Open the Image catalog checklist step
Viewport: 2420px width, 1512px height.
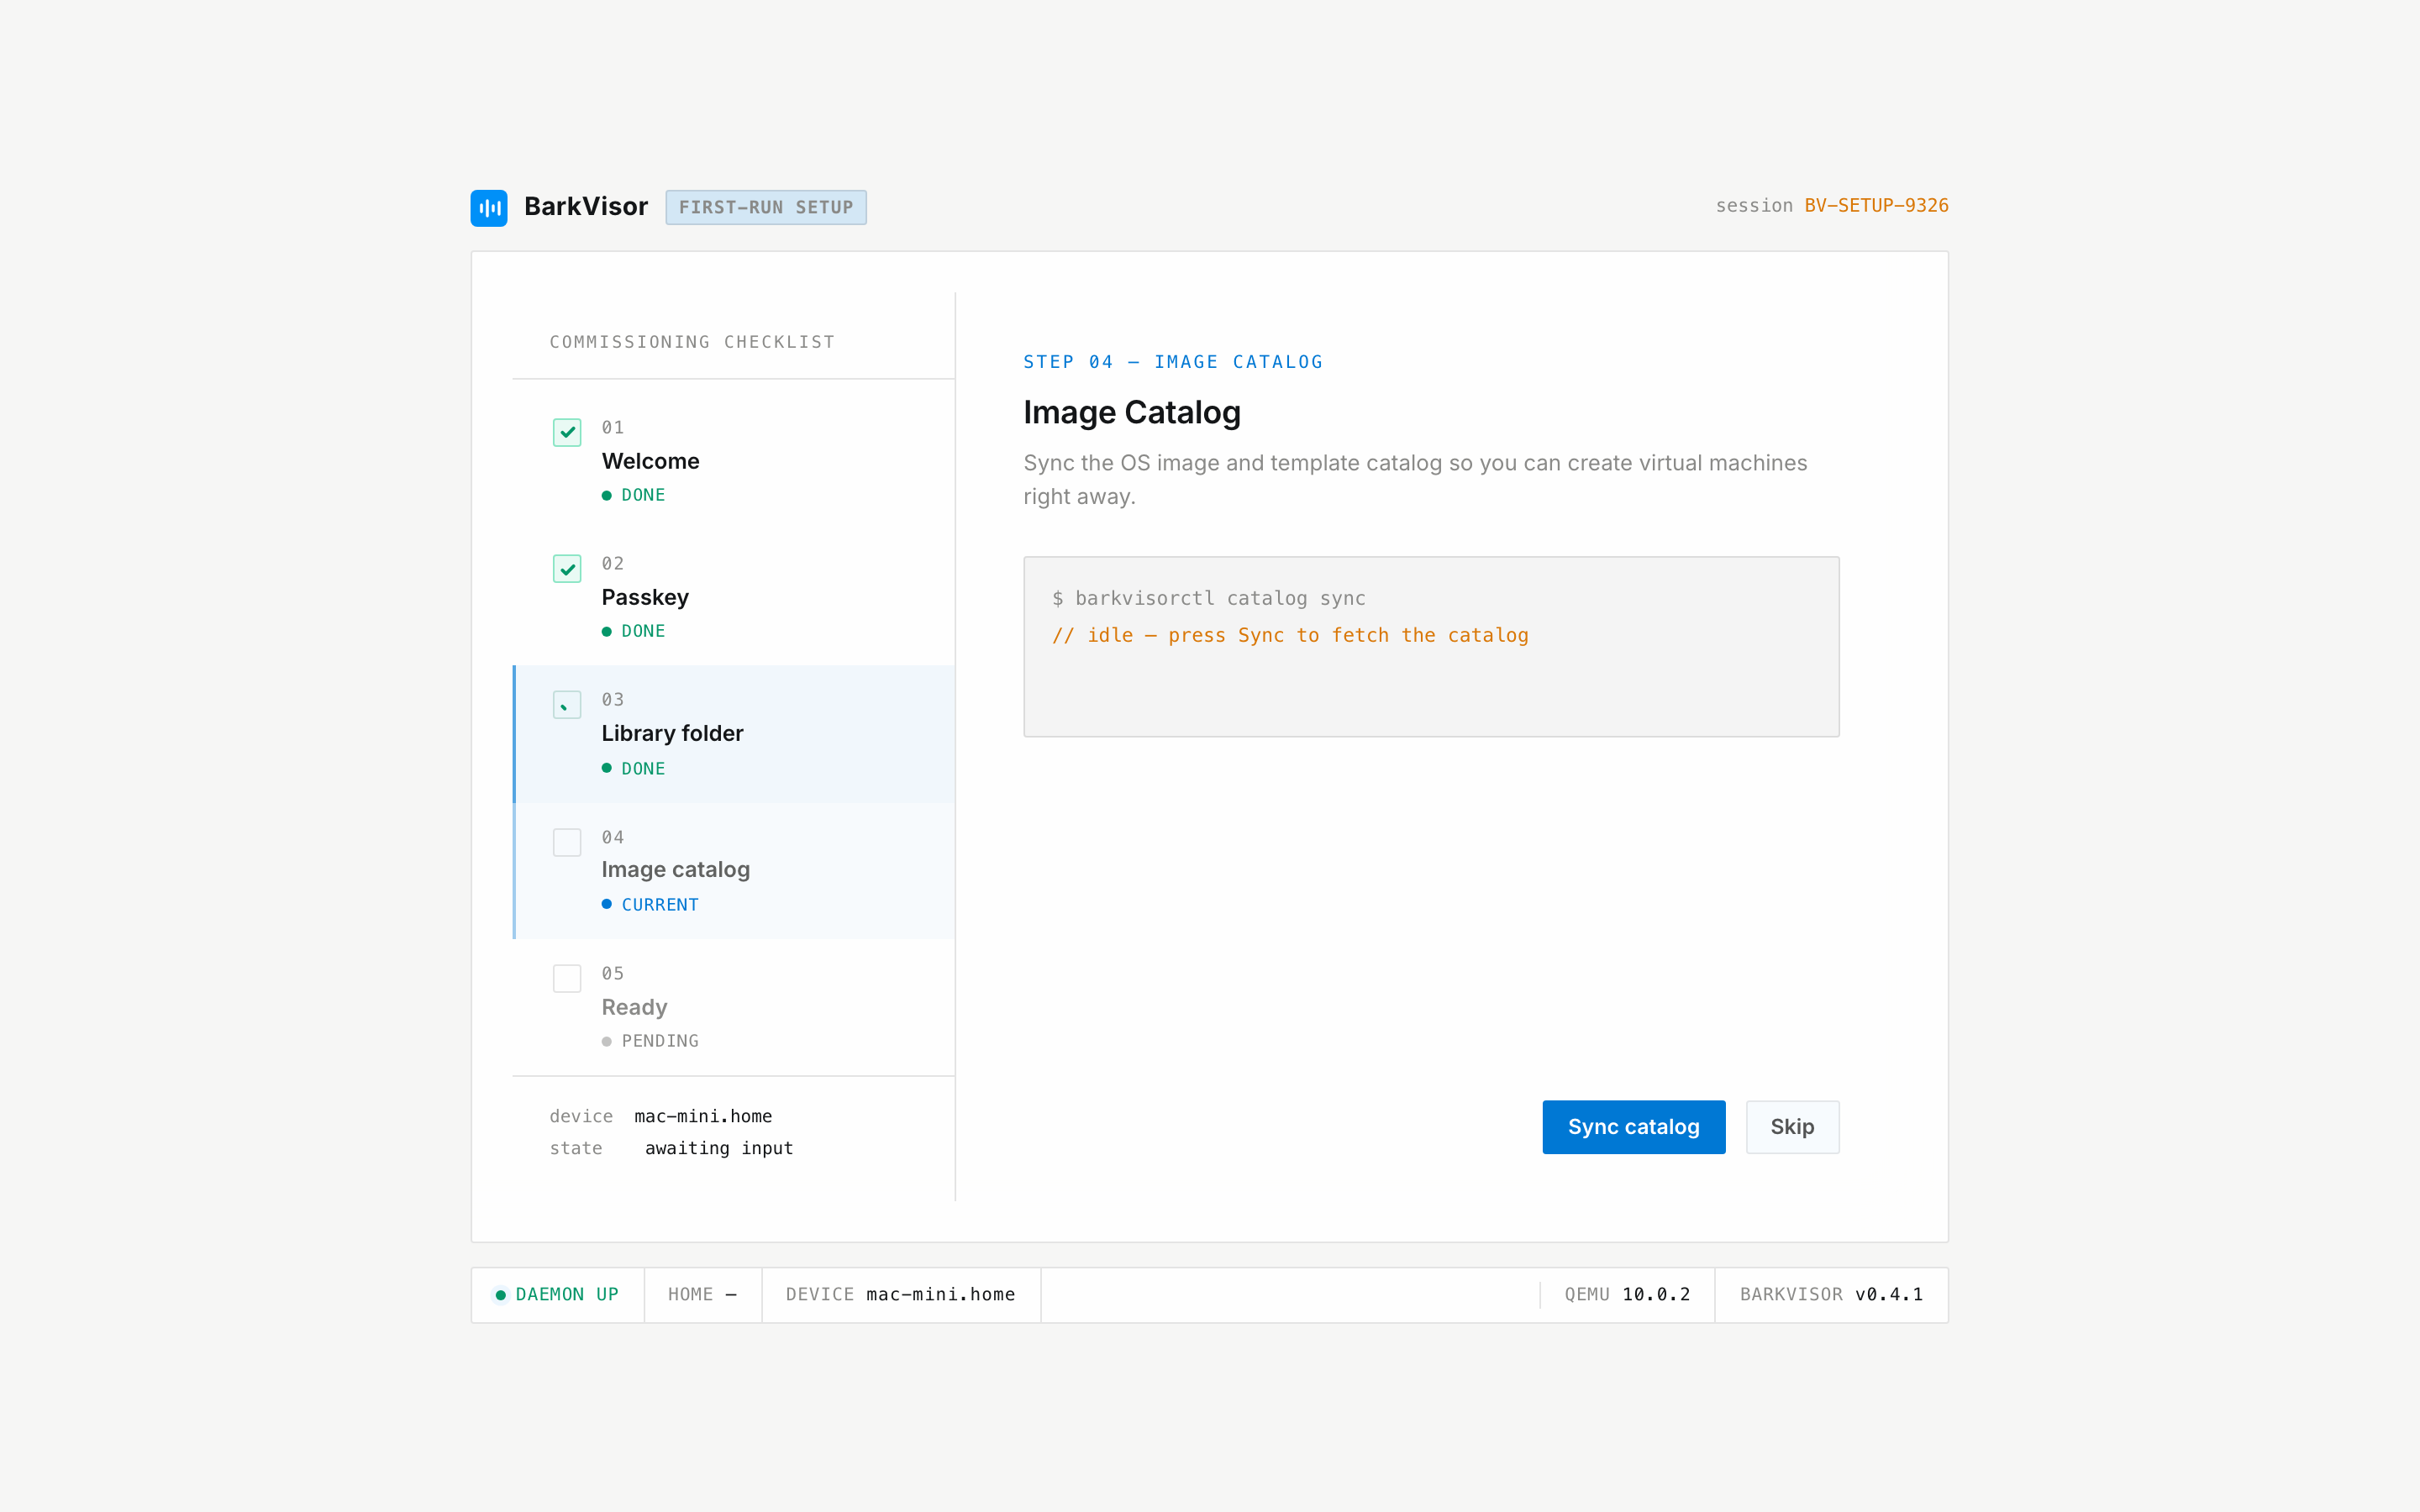click(734, 870)
